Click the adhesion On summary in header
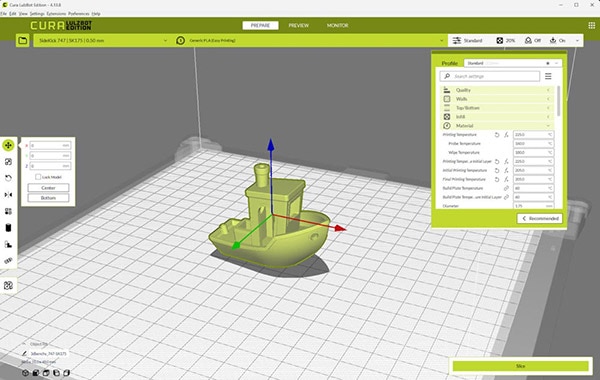This screenshot has width=600, height=380. (558, 40)
